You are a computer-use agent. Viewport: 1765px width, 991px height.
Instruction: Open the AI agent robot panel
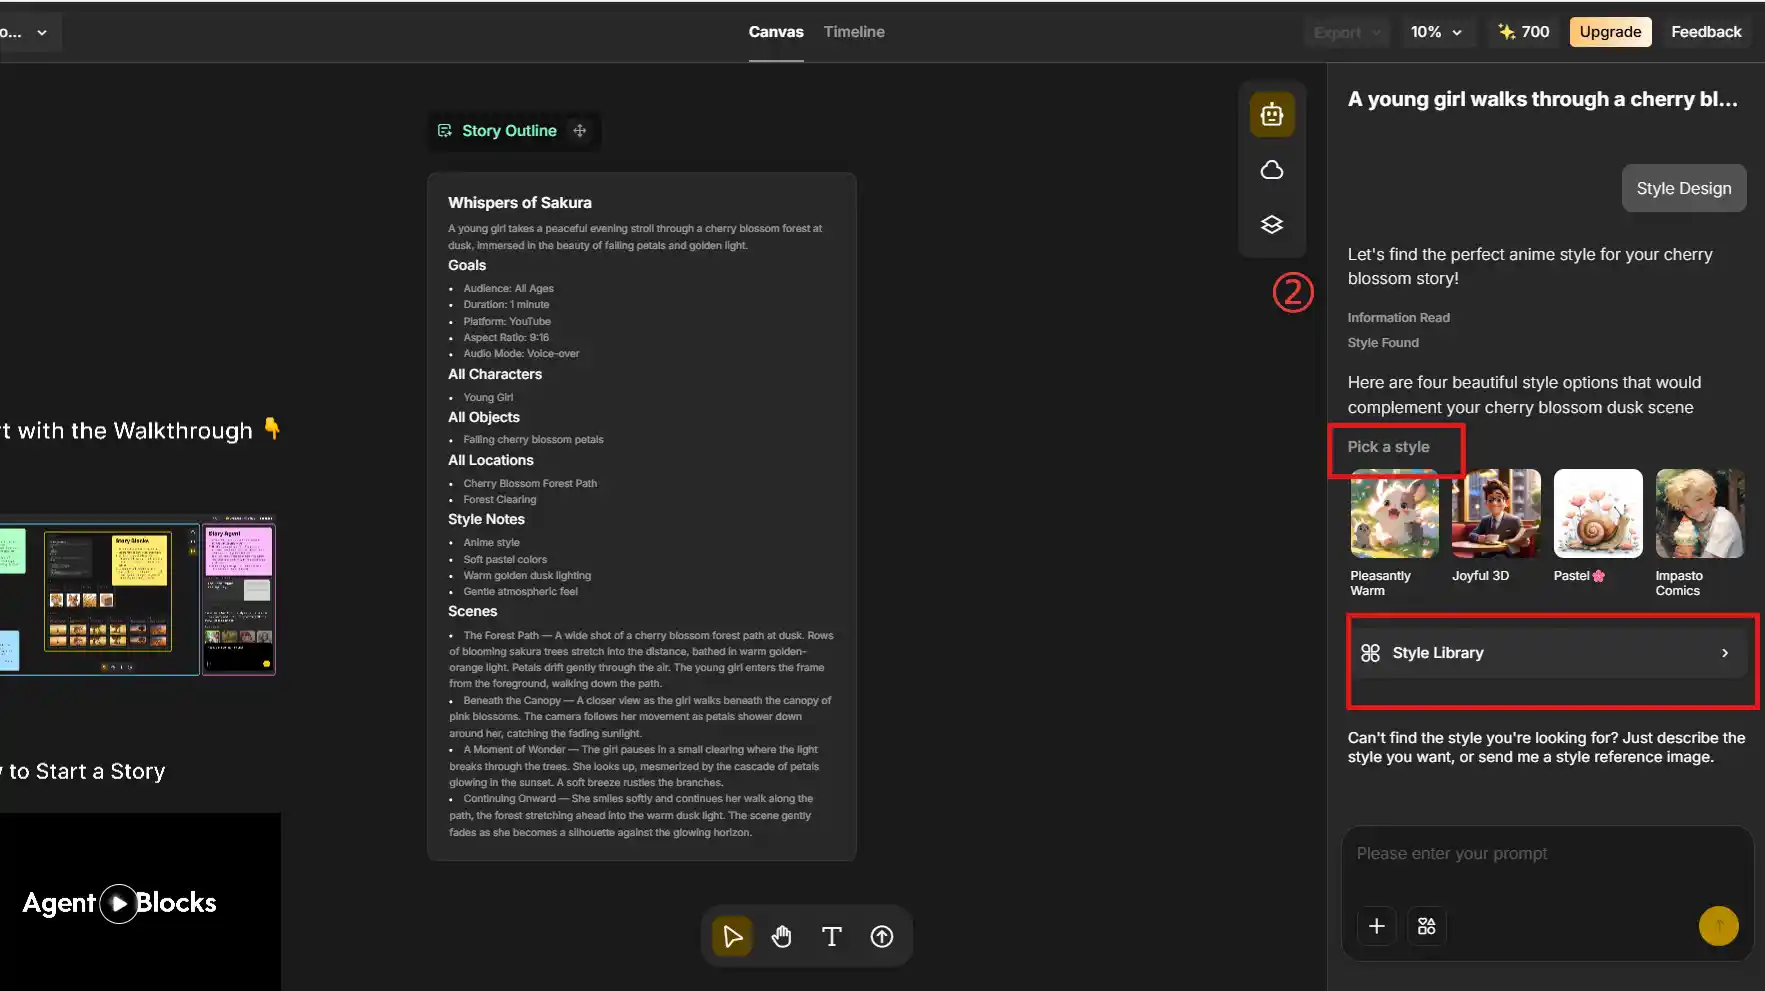point(1271,115)
